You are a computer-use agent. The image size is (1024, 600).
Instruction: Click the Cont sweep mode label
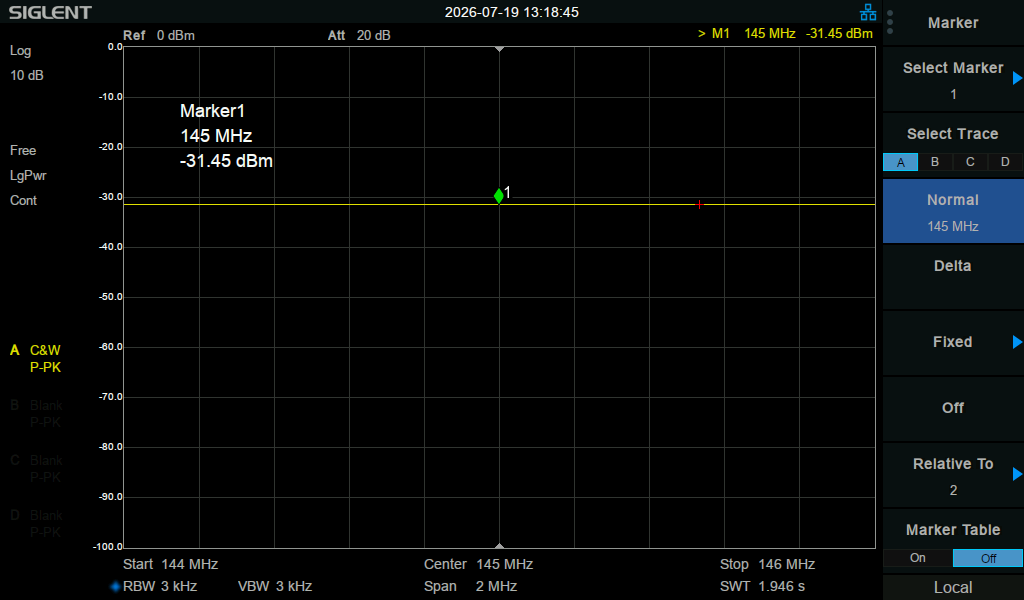[x=24, y=200]
